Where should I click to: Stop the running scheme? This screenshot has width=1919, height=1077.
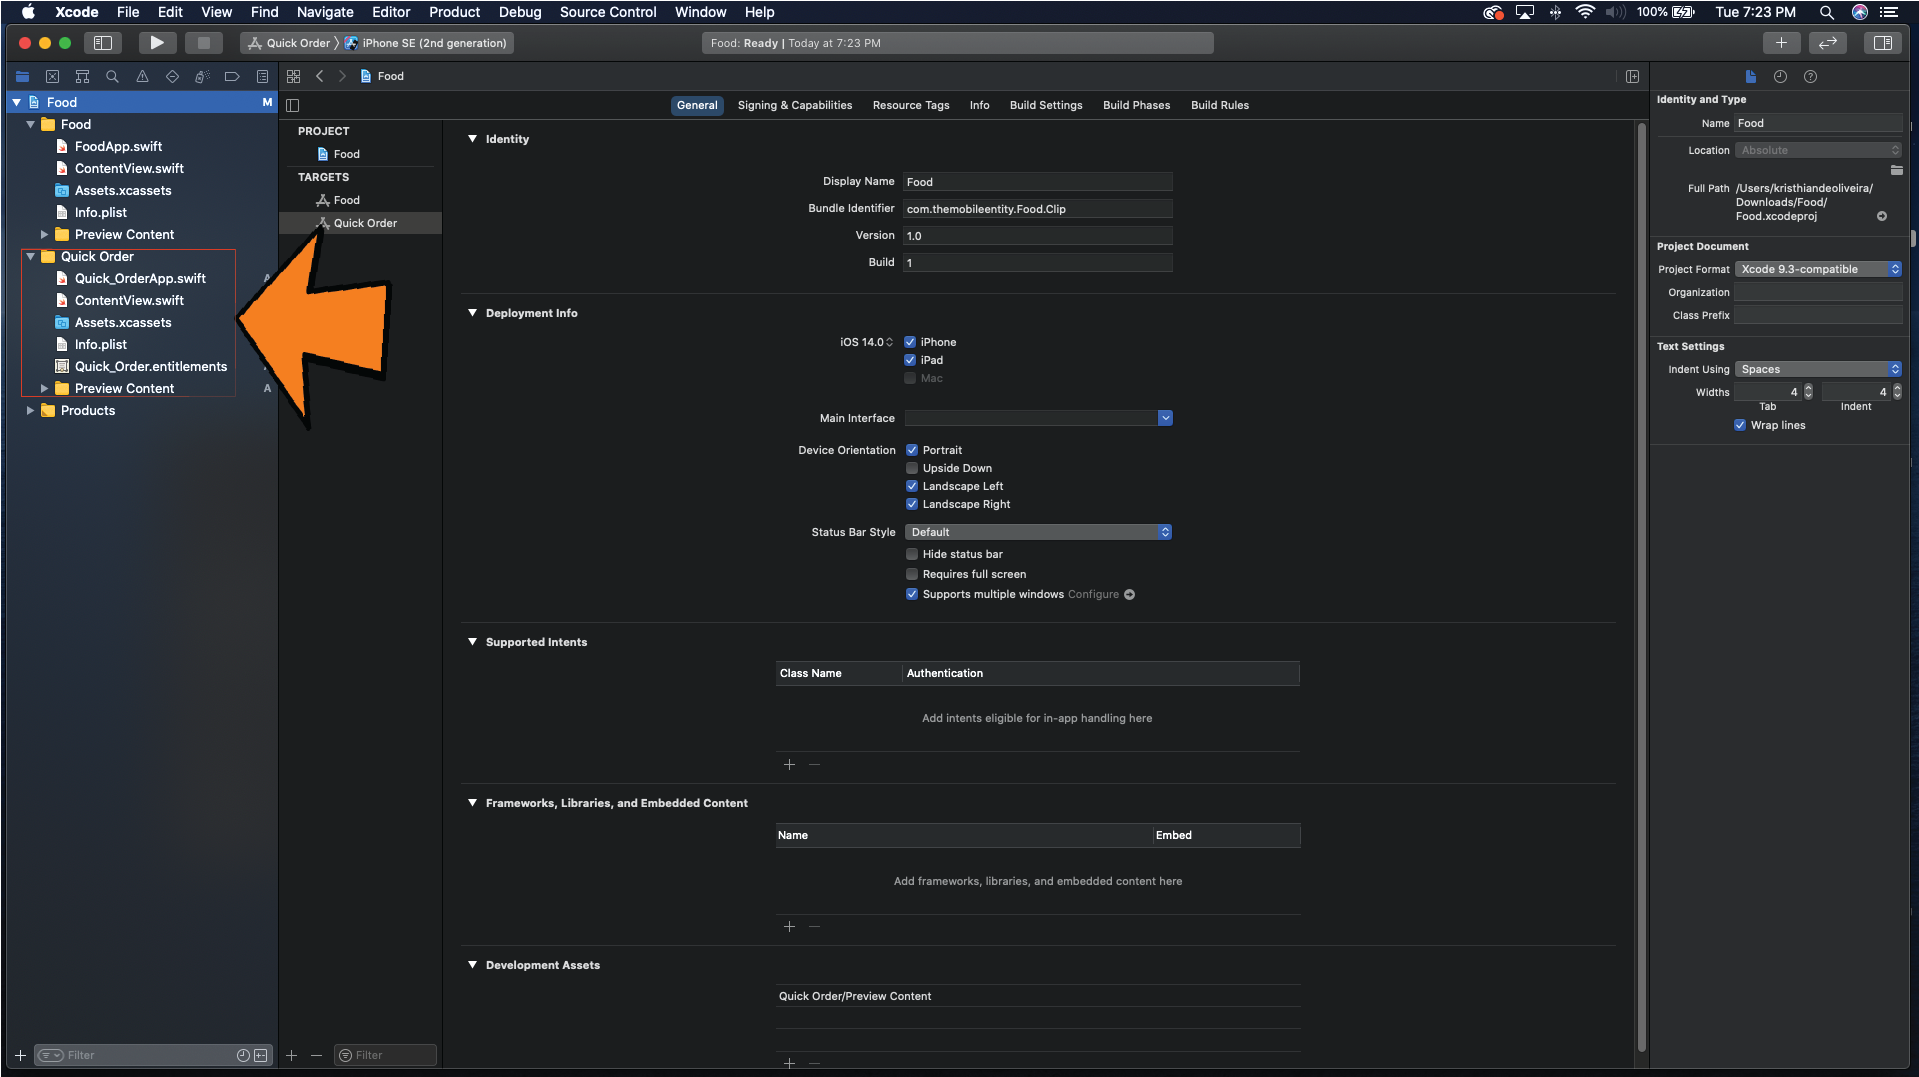point(203,43)
